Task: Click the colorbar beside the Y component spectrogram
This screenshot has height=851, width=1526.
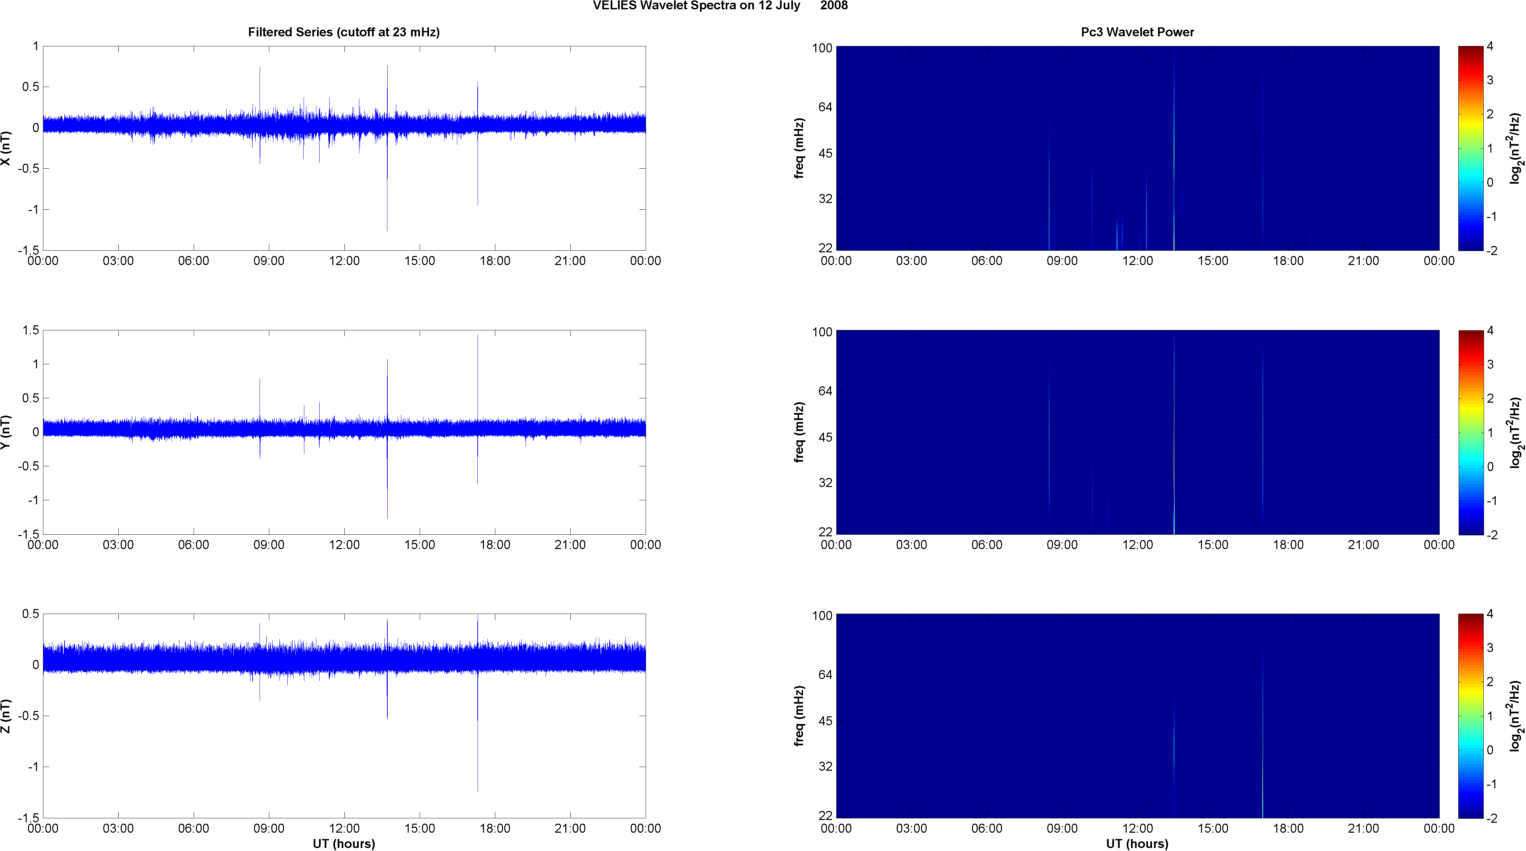Action: pos(1470,432)
